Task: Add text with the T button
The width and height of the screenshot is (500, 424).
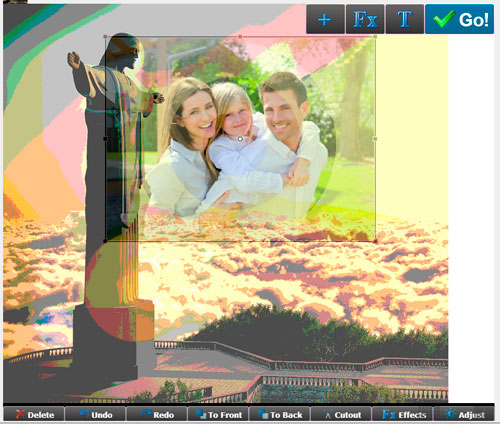Action: coord(404,19)
